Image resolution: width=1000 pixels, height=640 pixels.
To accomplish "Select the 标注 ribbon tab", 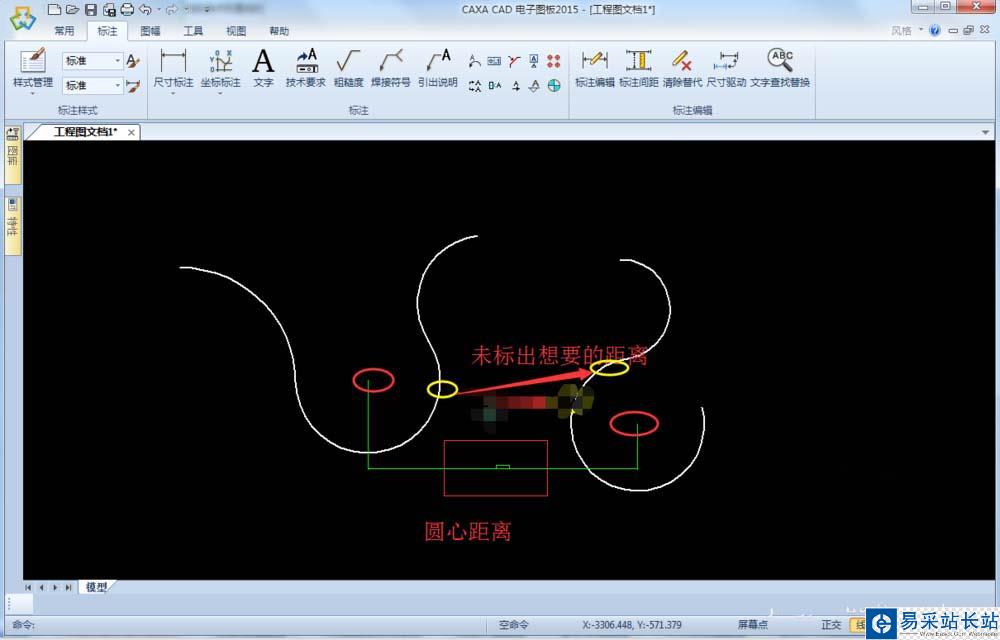I will click(x=107, y=31).
